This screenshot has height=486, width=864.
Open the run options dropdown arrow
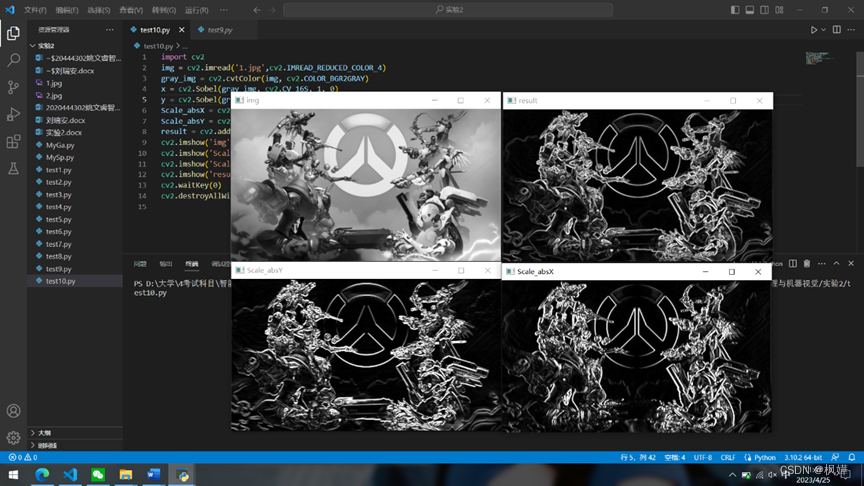[x=824, y=30]
